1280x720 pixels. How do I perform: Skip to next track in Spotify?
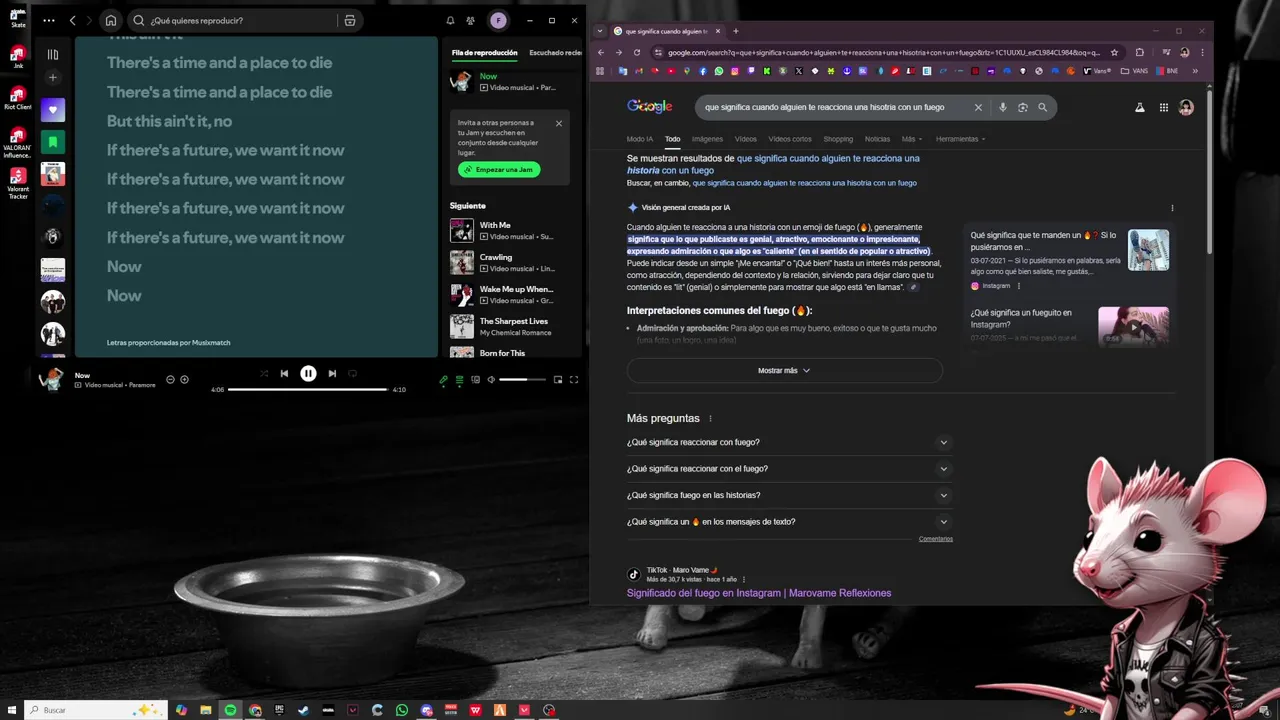(332, 373)
